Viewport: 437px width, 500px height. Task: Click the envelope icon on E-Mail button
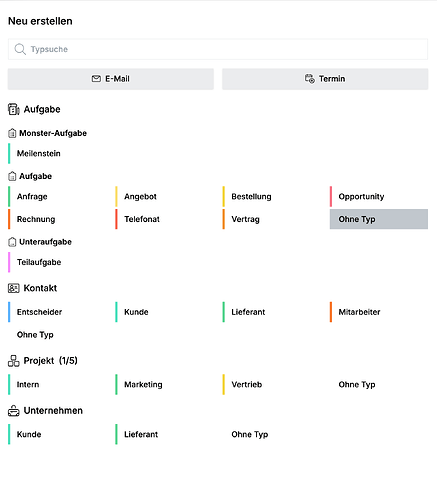96,79
